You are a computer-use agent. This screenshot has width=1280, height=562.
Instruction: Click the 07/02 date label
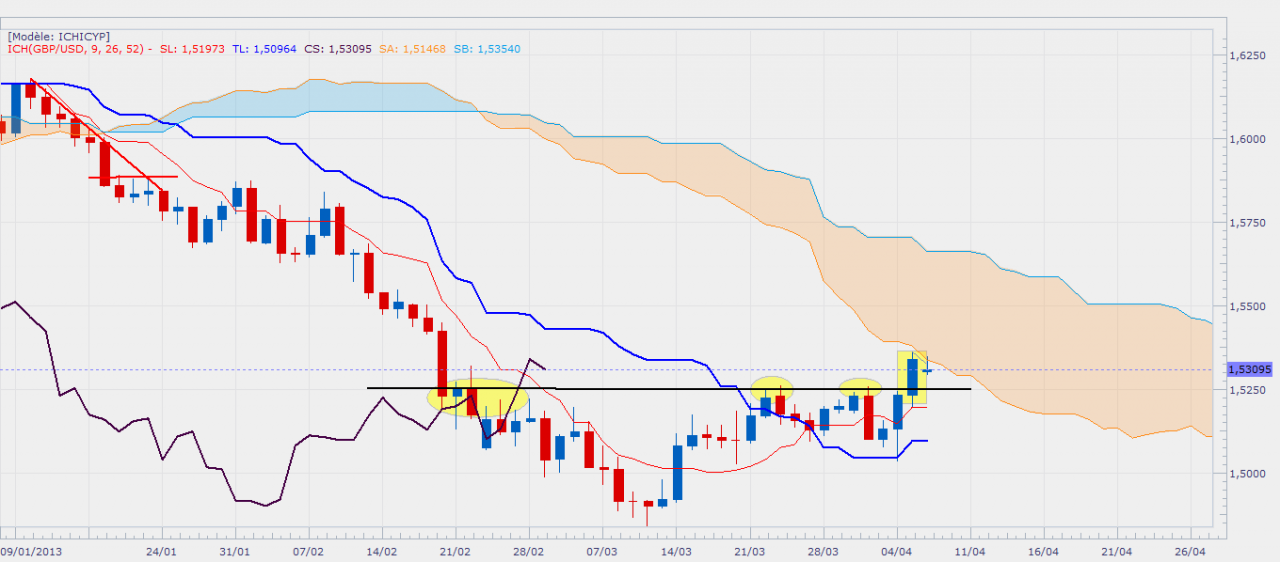pos(309,552)
